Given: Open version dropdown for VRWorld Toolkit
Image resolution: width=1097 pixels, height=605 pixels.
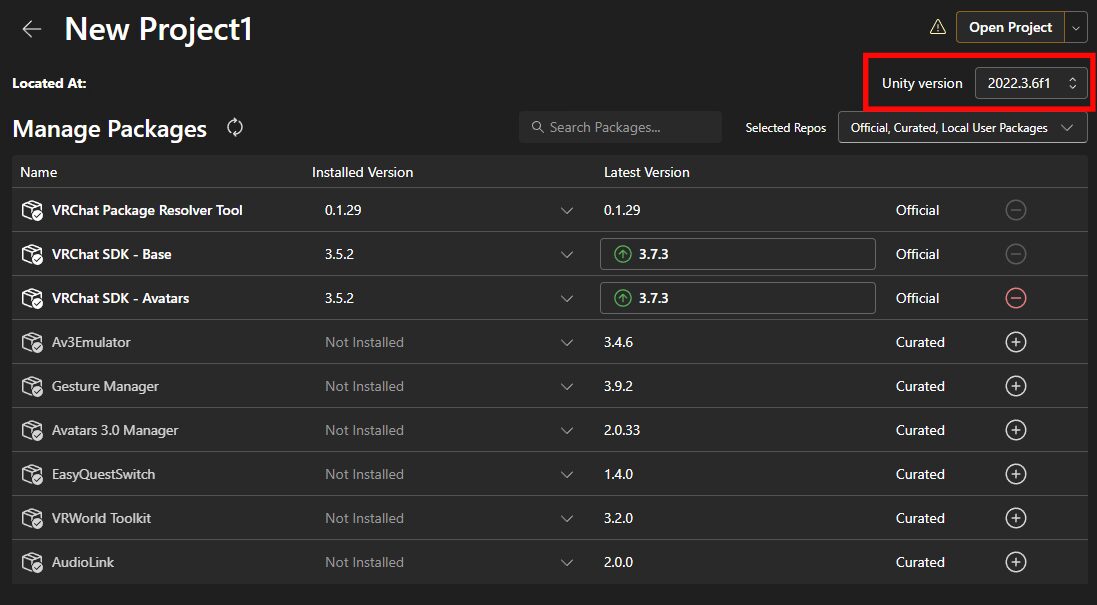Looking at the screenshot, I should point(567,519).
